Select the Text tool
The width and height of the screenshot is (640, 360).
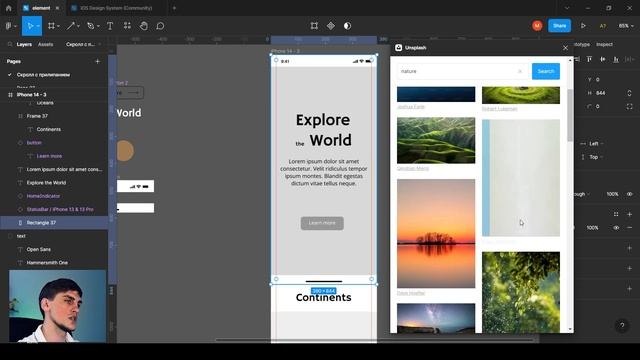point(110,26)
